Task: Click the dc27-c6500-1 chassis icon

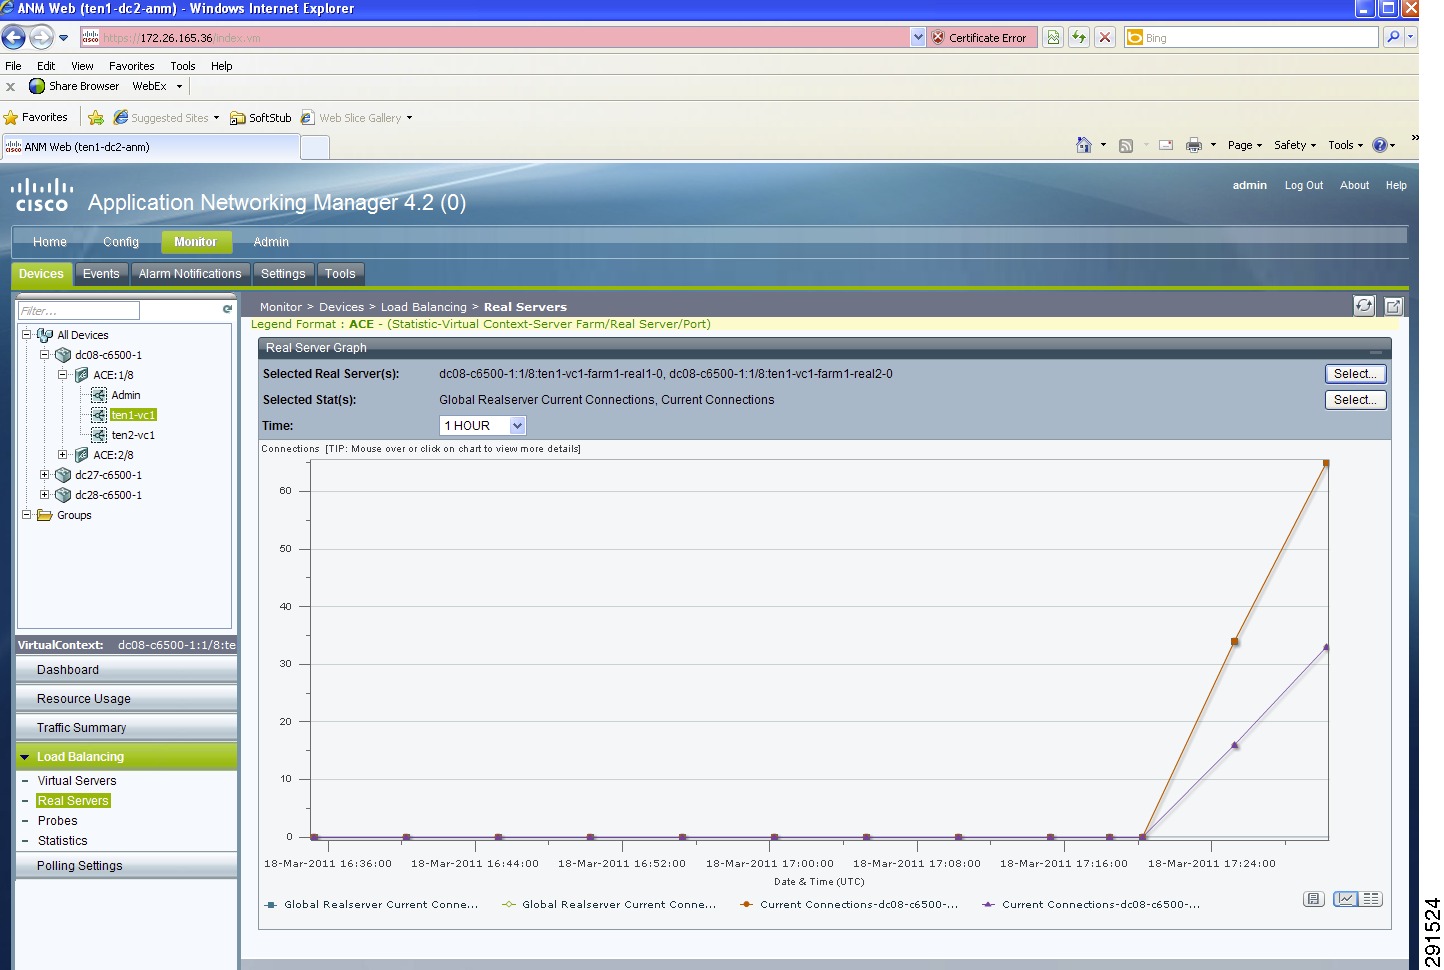Action: click(x=63, y=475)
